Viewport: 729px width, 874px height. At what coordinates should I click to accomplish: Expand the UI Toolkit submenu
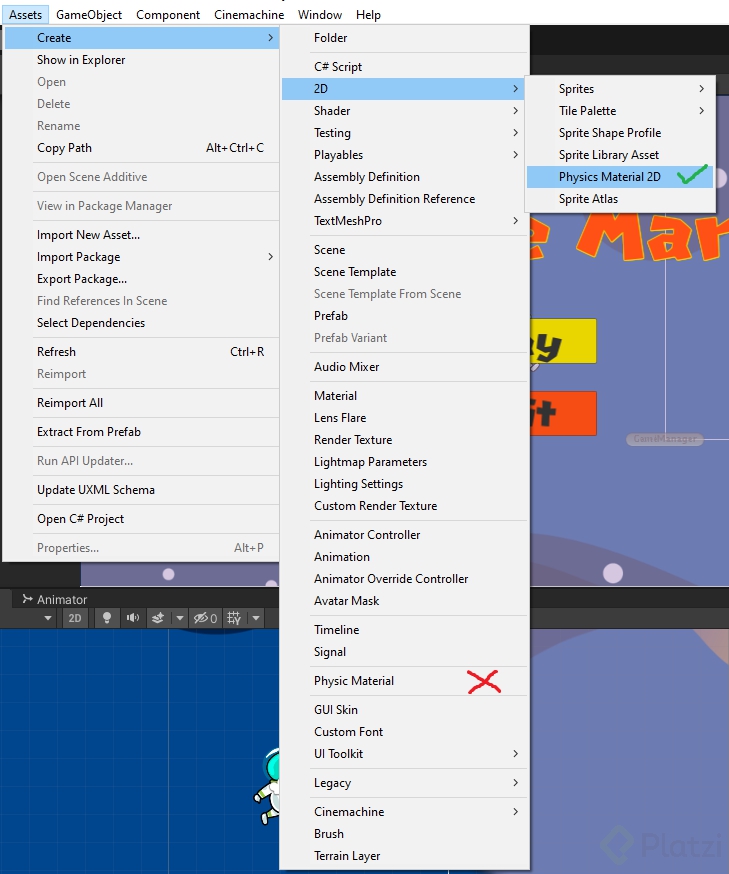(405, 754)
